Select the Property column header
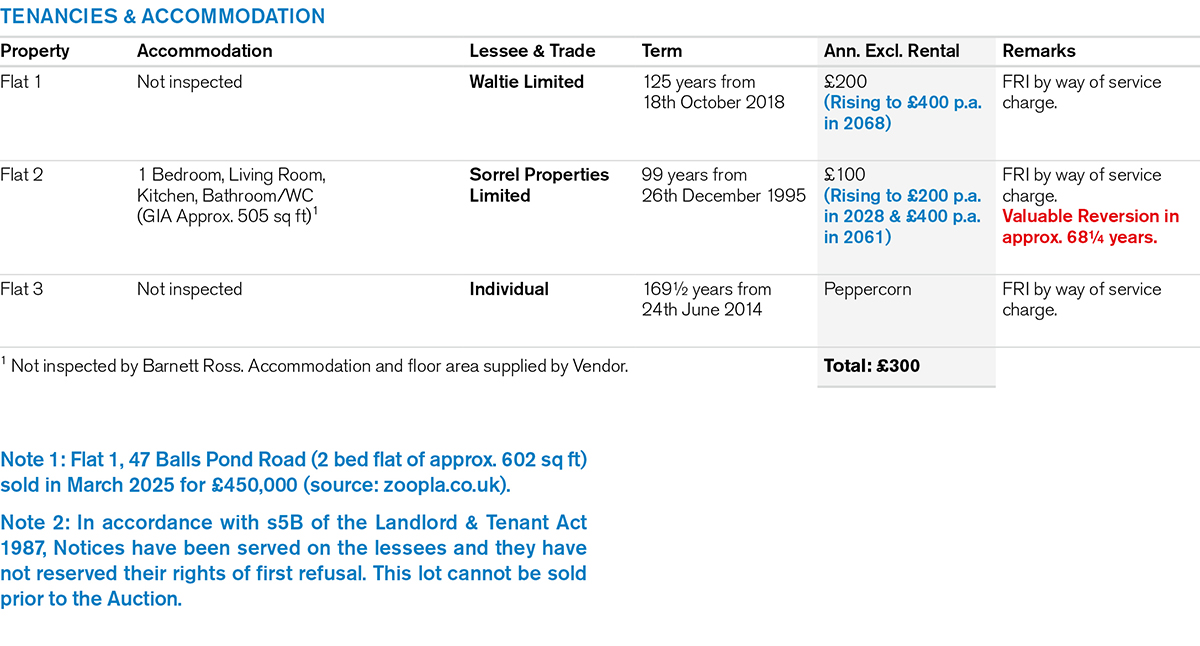 coord(35,51)
